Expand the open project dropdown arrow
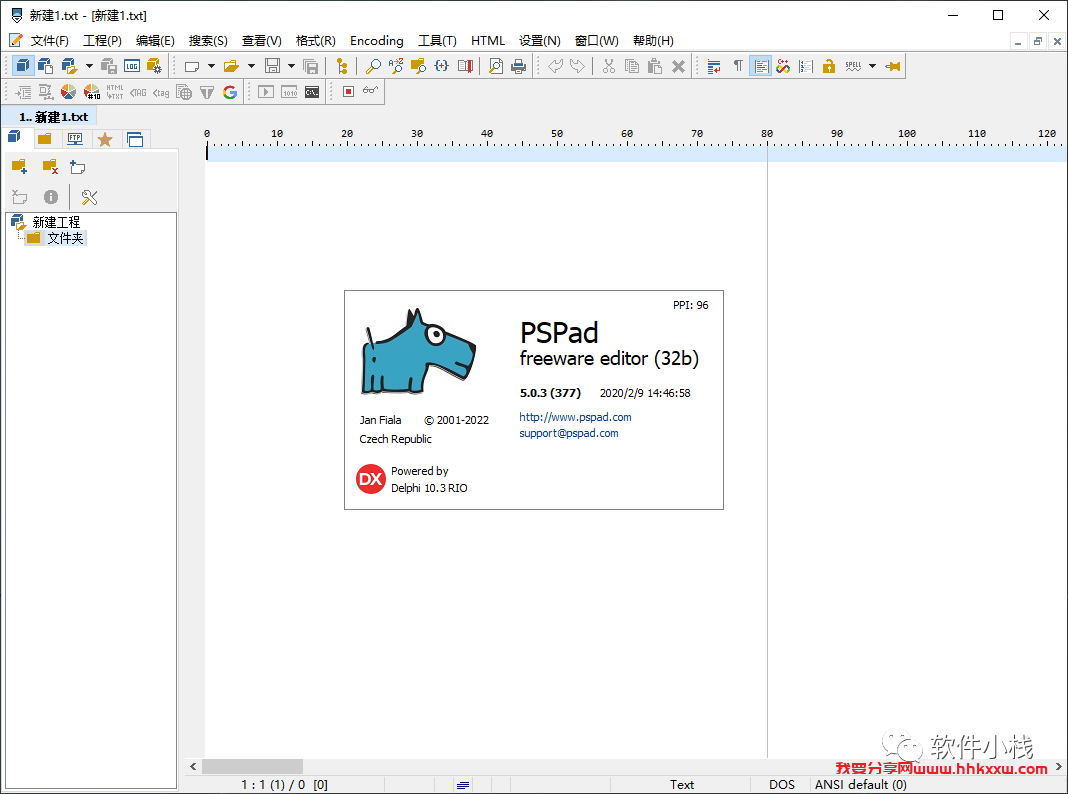1068x794 pixels. 89,66
